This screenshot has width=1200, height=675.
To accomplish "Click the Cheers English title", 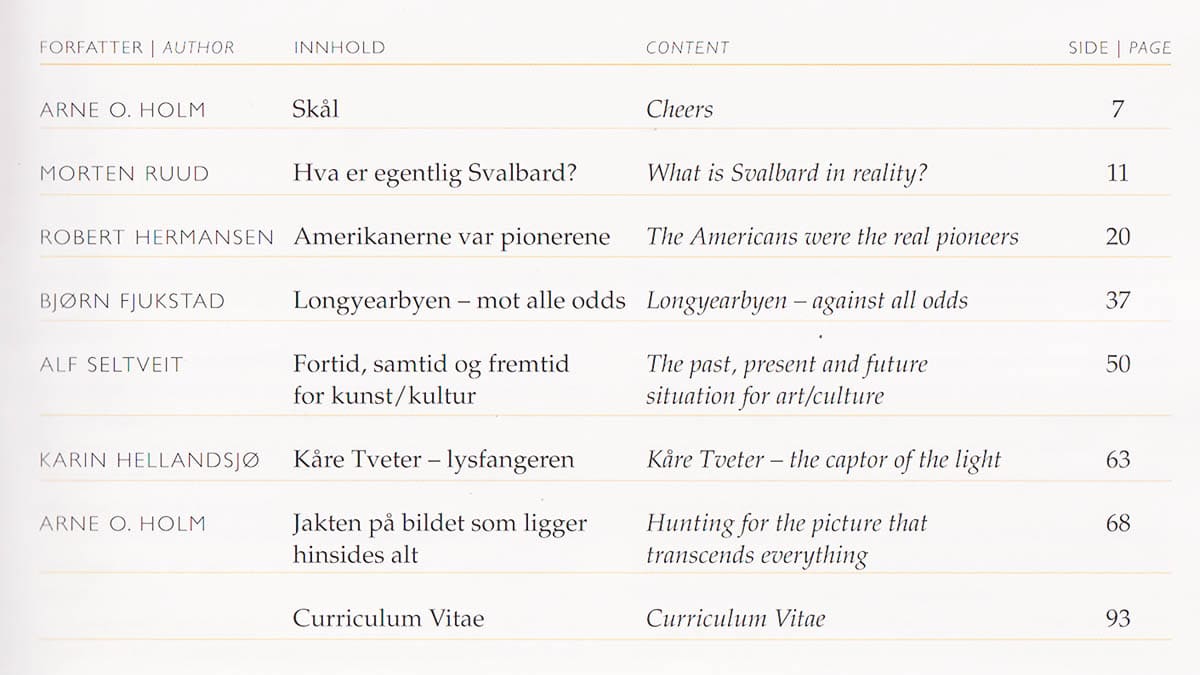I will [680, 110].
